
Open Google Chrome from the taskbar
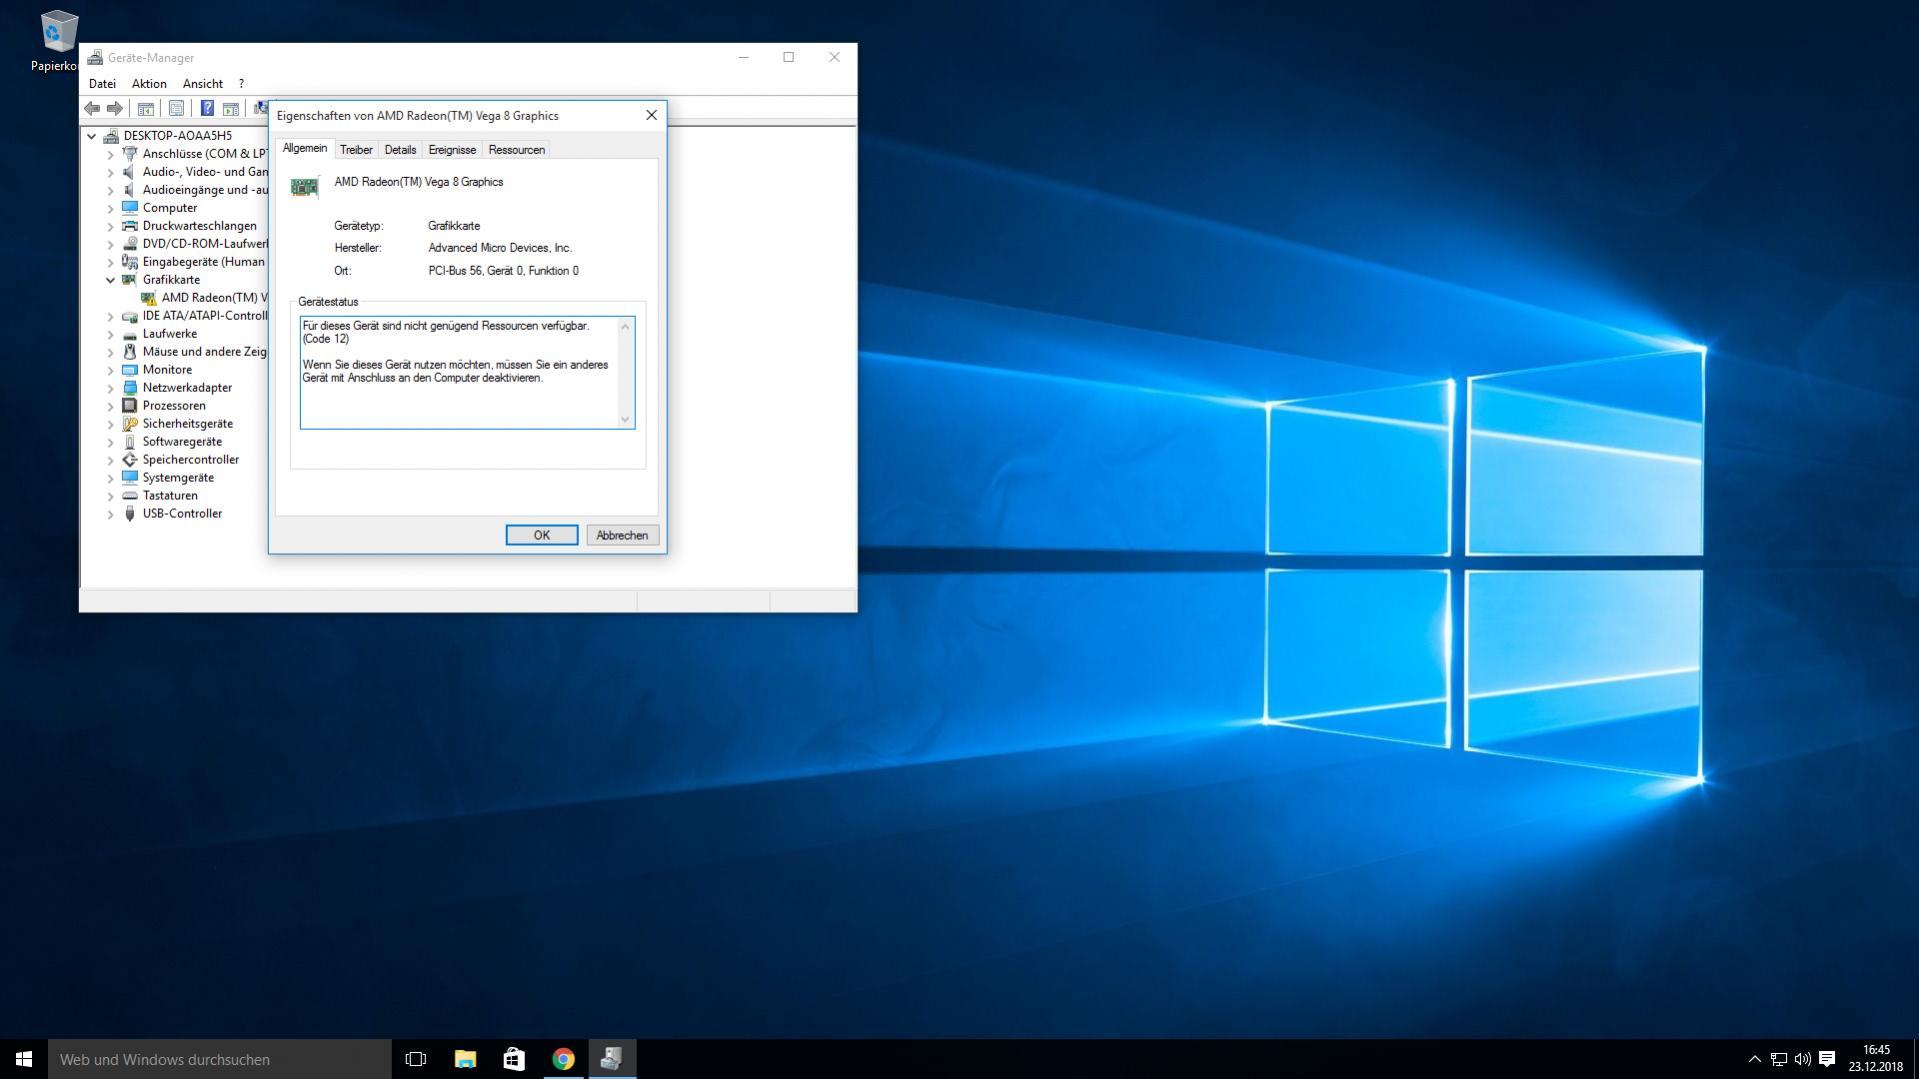pos(563,1059)
